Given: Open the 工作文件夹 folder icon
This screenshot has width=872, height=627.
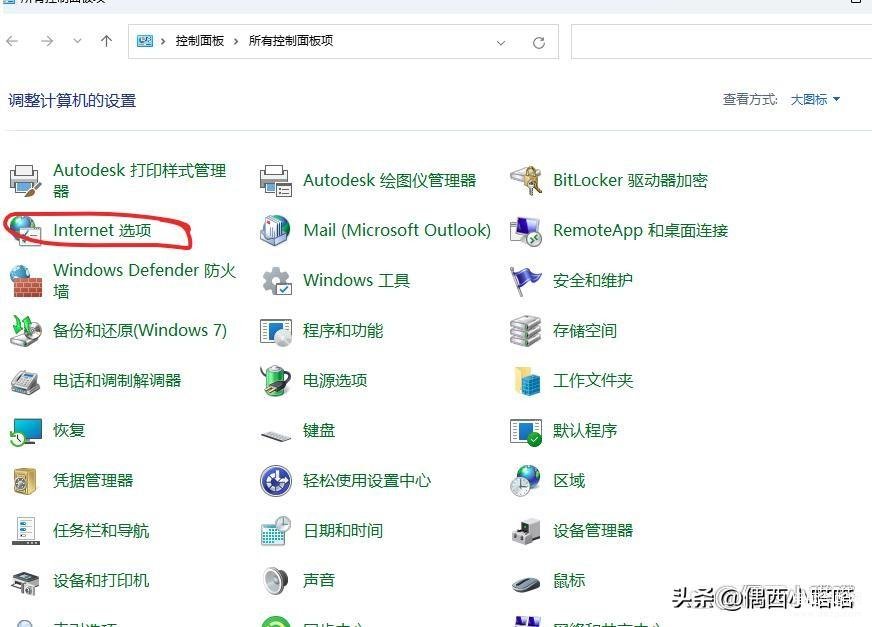Looking at the screenshot, I should (527, 381).
